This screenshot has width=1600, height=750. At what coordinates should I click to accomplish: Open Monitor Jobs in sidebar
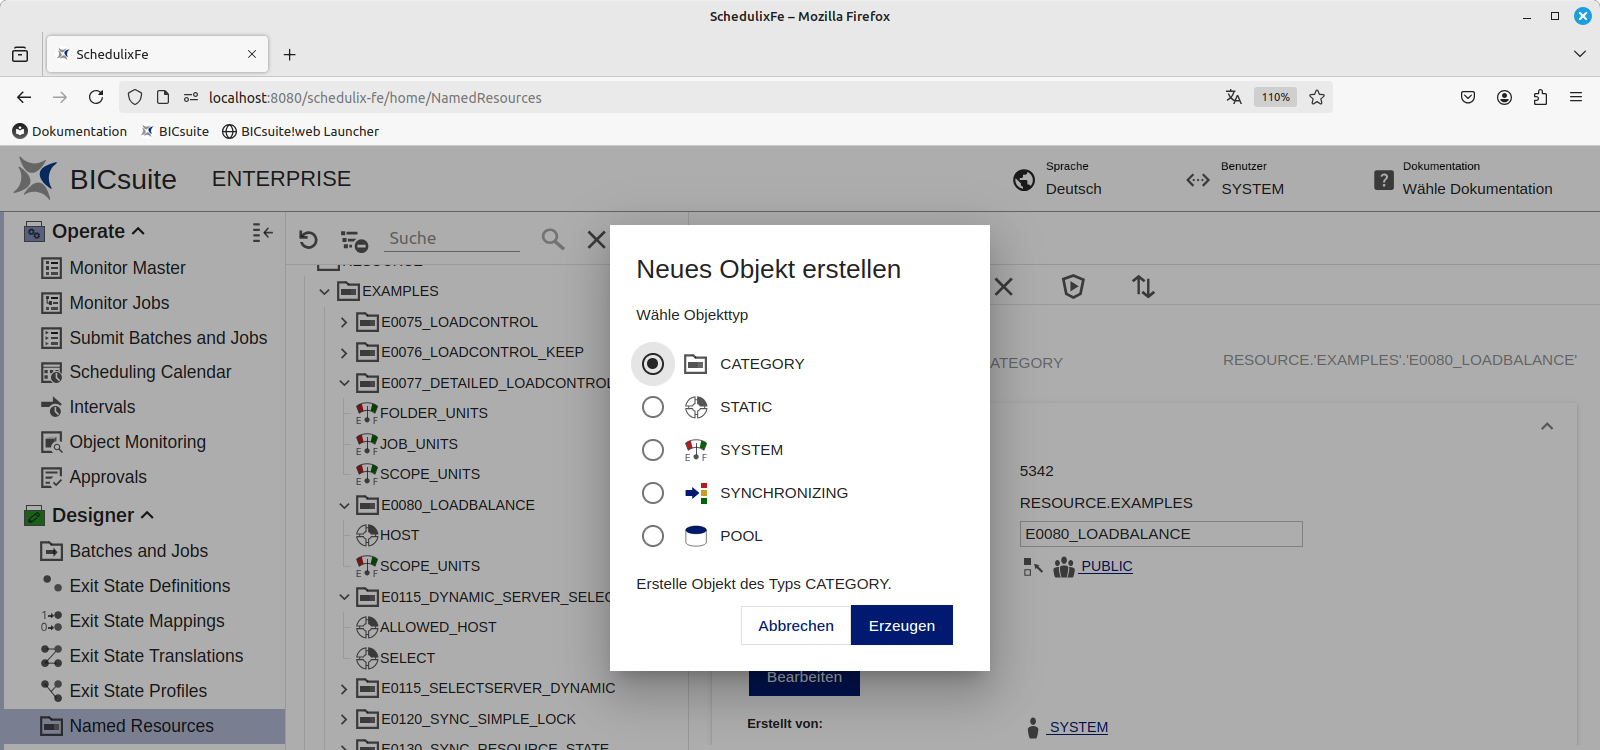(x=119, y=303)
